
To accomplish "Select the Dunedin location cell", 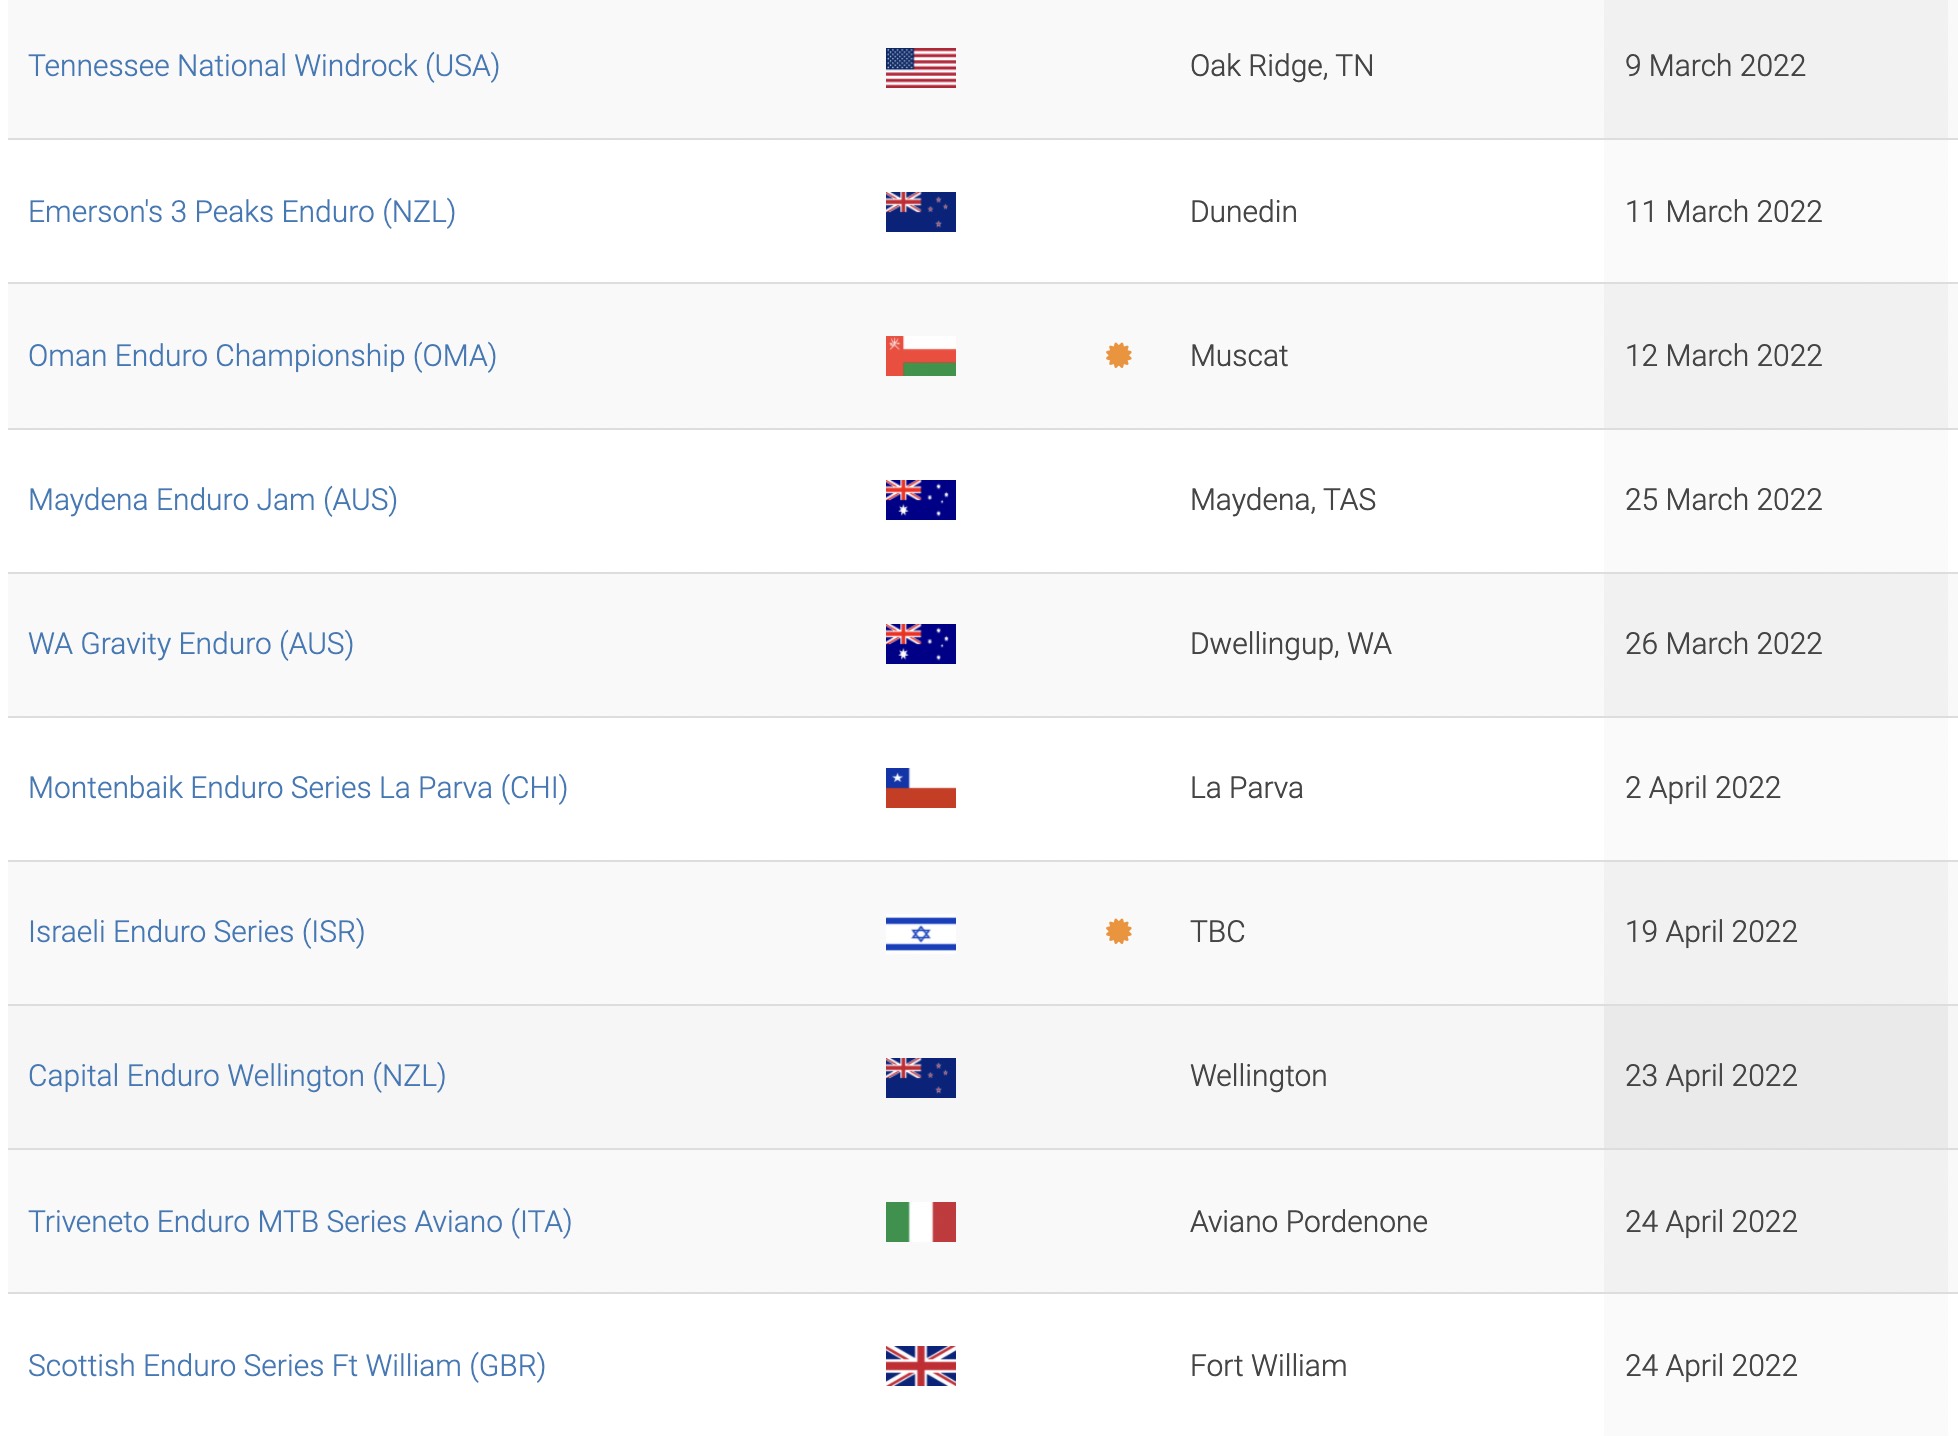I will 1243,211.
